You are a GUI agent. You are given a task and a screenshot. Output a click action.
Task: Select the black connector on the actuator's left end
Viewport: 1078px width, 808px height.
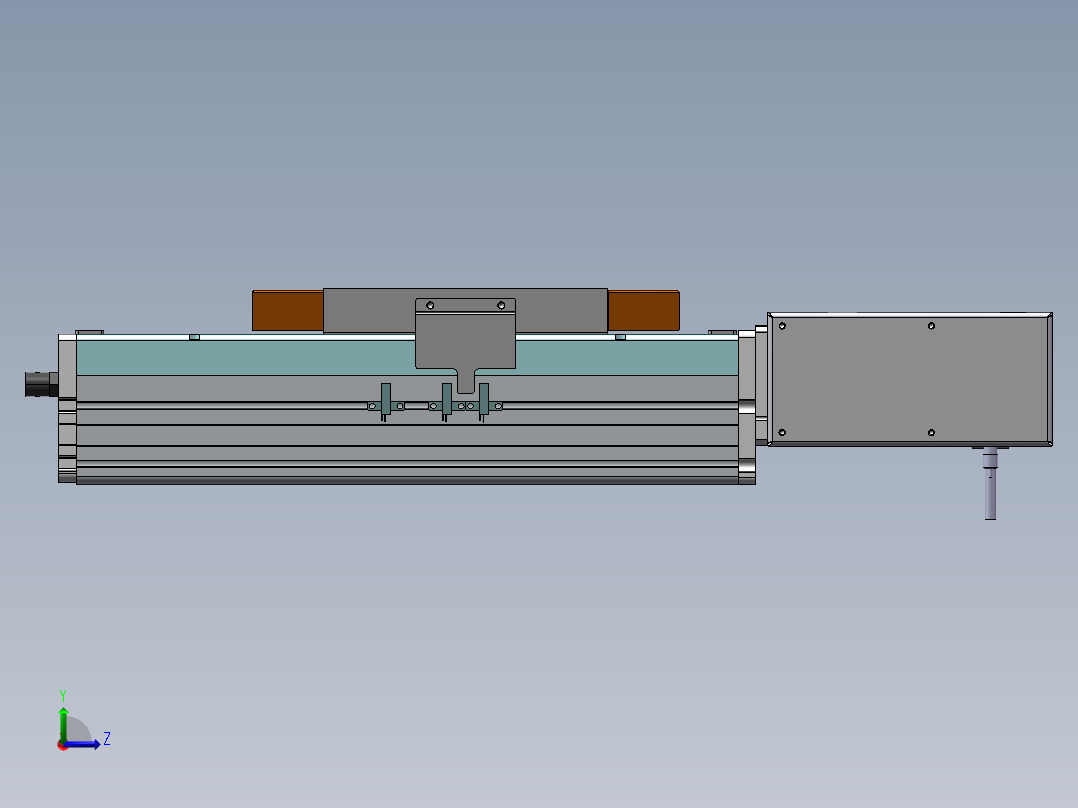point(41,384)
